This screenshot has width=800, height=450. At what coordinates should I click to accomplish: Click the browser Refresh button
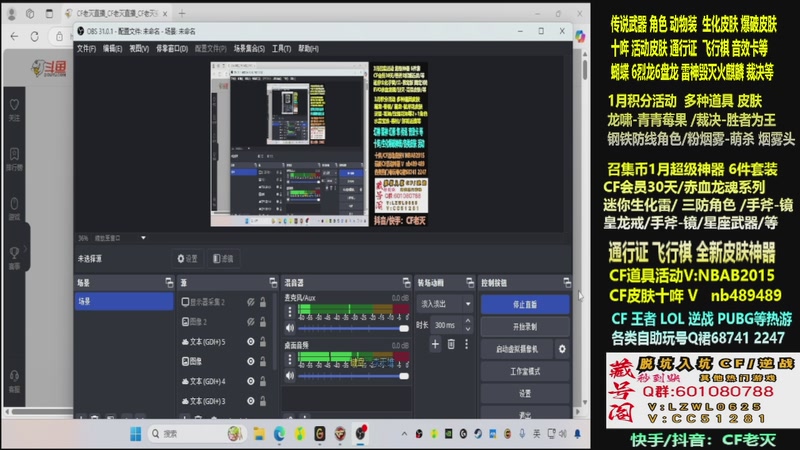35,36
